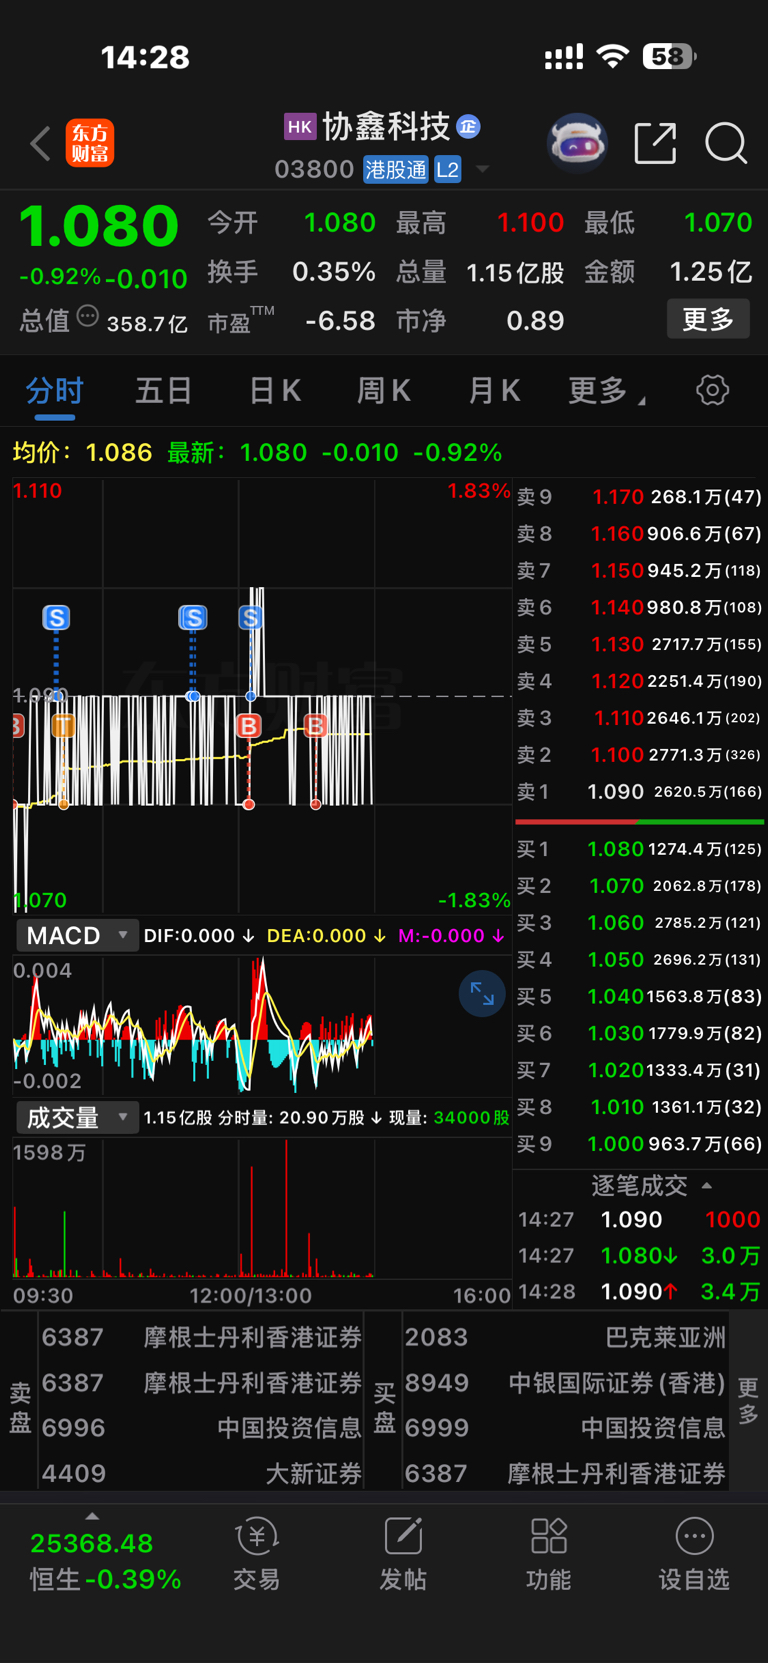768x1663 pixels.
Task: Switch to the 日K tab
Action: (275, 390)
